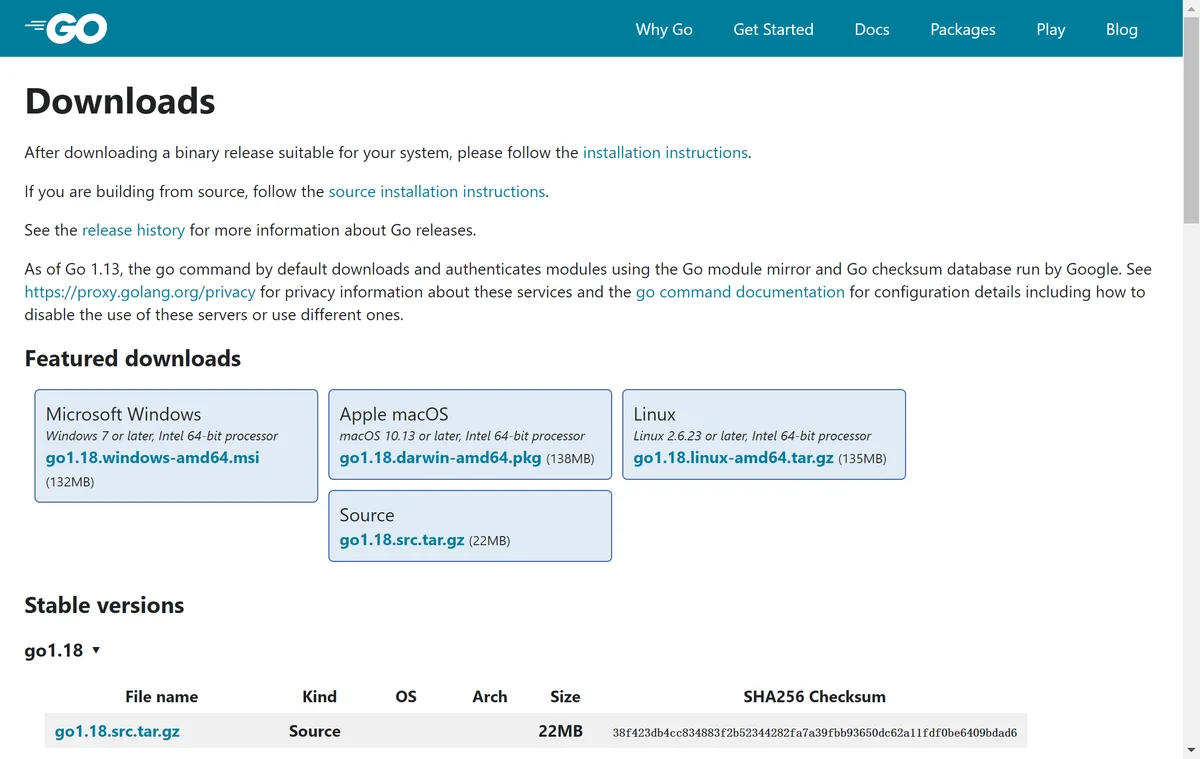Download go1.18.darwin-amd64.pkg
Viewport: 1200px width, 759px height.
point(440,457)
